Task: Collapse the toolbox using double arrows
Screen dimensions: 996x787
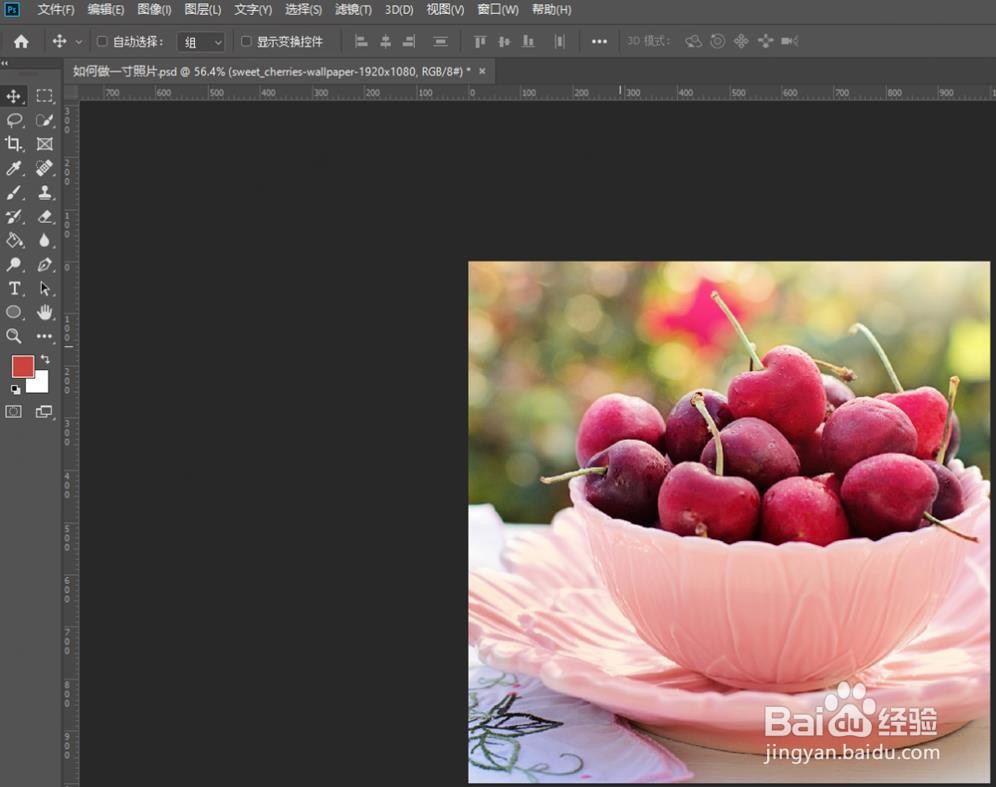Action: (5, 63)
